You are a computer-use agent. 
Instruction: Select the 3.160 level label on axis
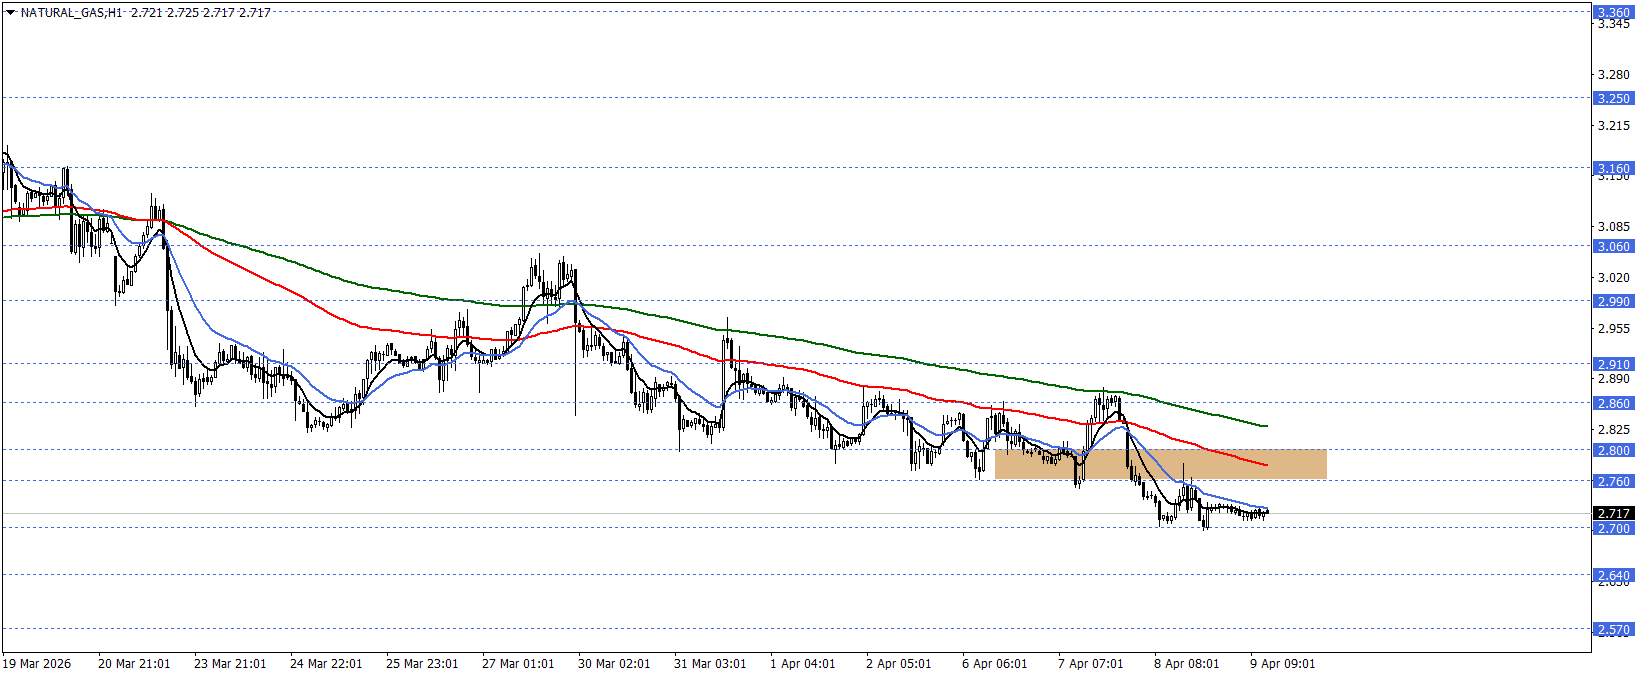pyautogui.click(x=1612, y=168)
